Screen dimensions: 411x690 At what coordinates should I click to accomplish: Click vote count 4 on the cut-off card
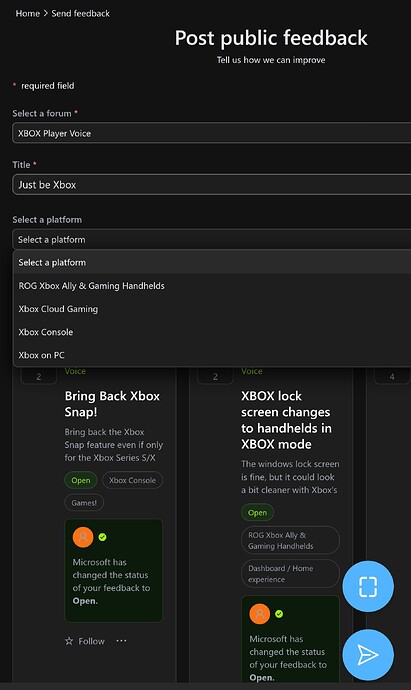pyautogui.click(x=392, y=377)
